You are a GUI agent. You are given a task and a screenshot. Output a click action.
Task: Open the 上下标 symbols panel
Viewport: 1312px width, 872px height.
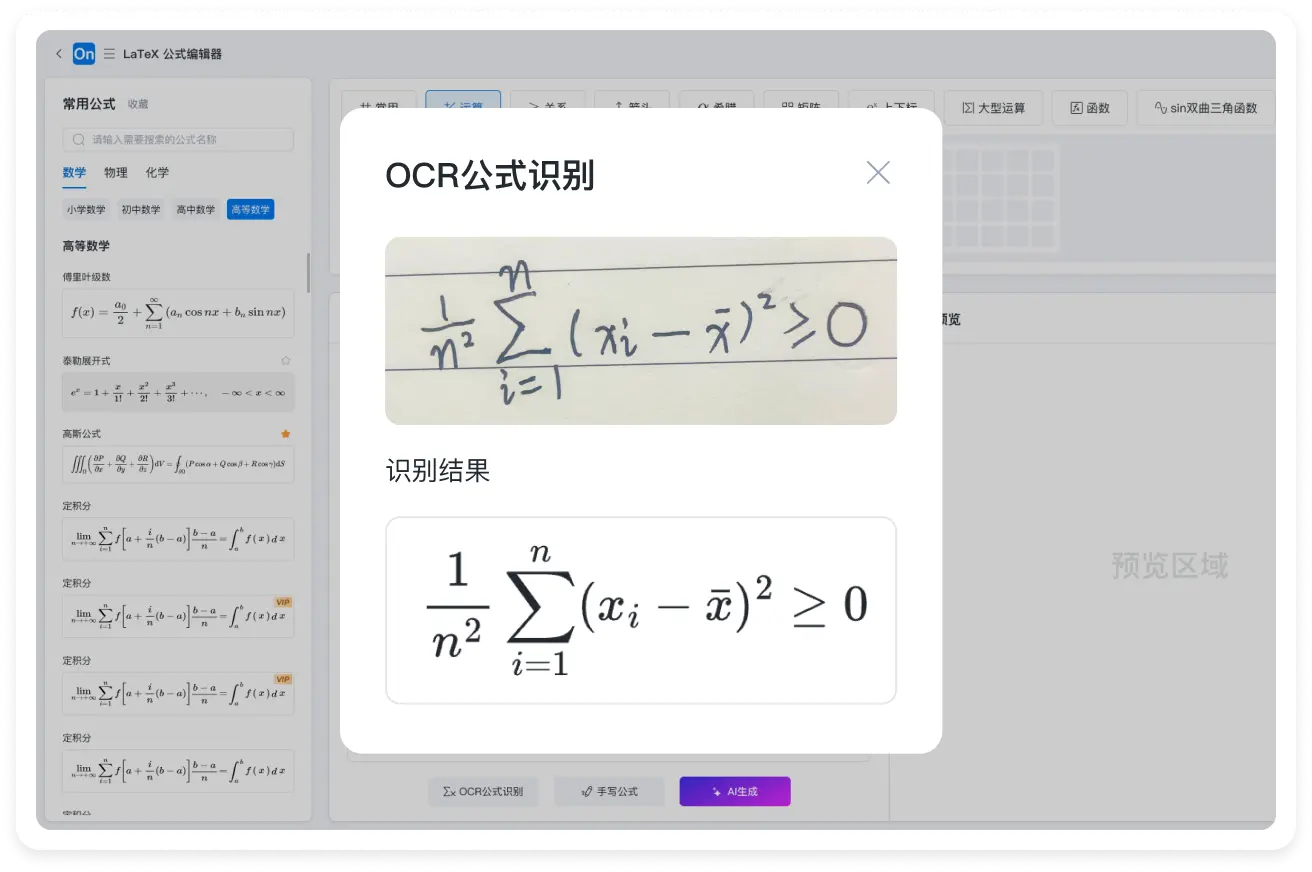click(x=890, y=106)
